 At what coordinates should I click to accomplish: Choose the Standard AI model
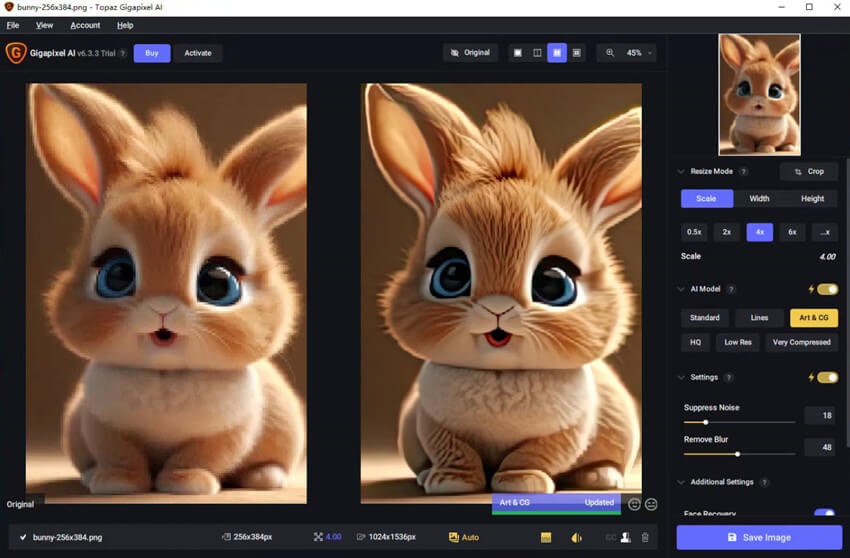coord(705,318)
